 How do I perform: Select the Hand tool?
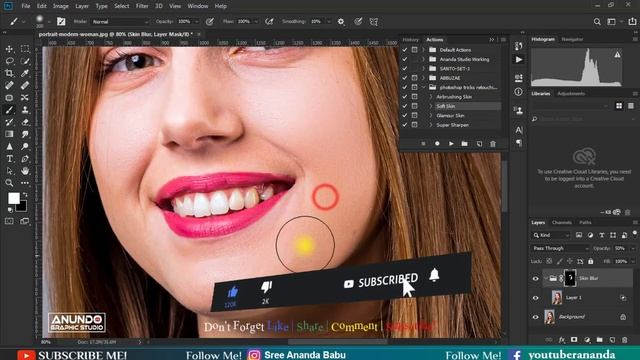25,171
